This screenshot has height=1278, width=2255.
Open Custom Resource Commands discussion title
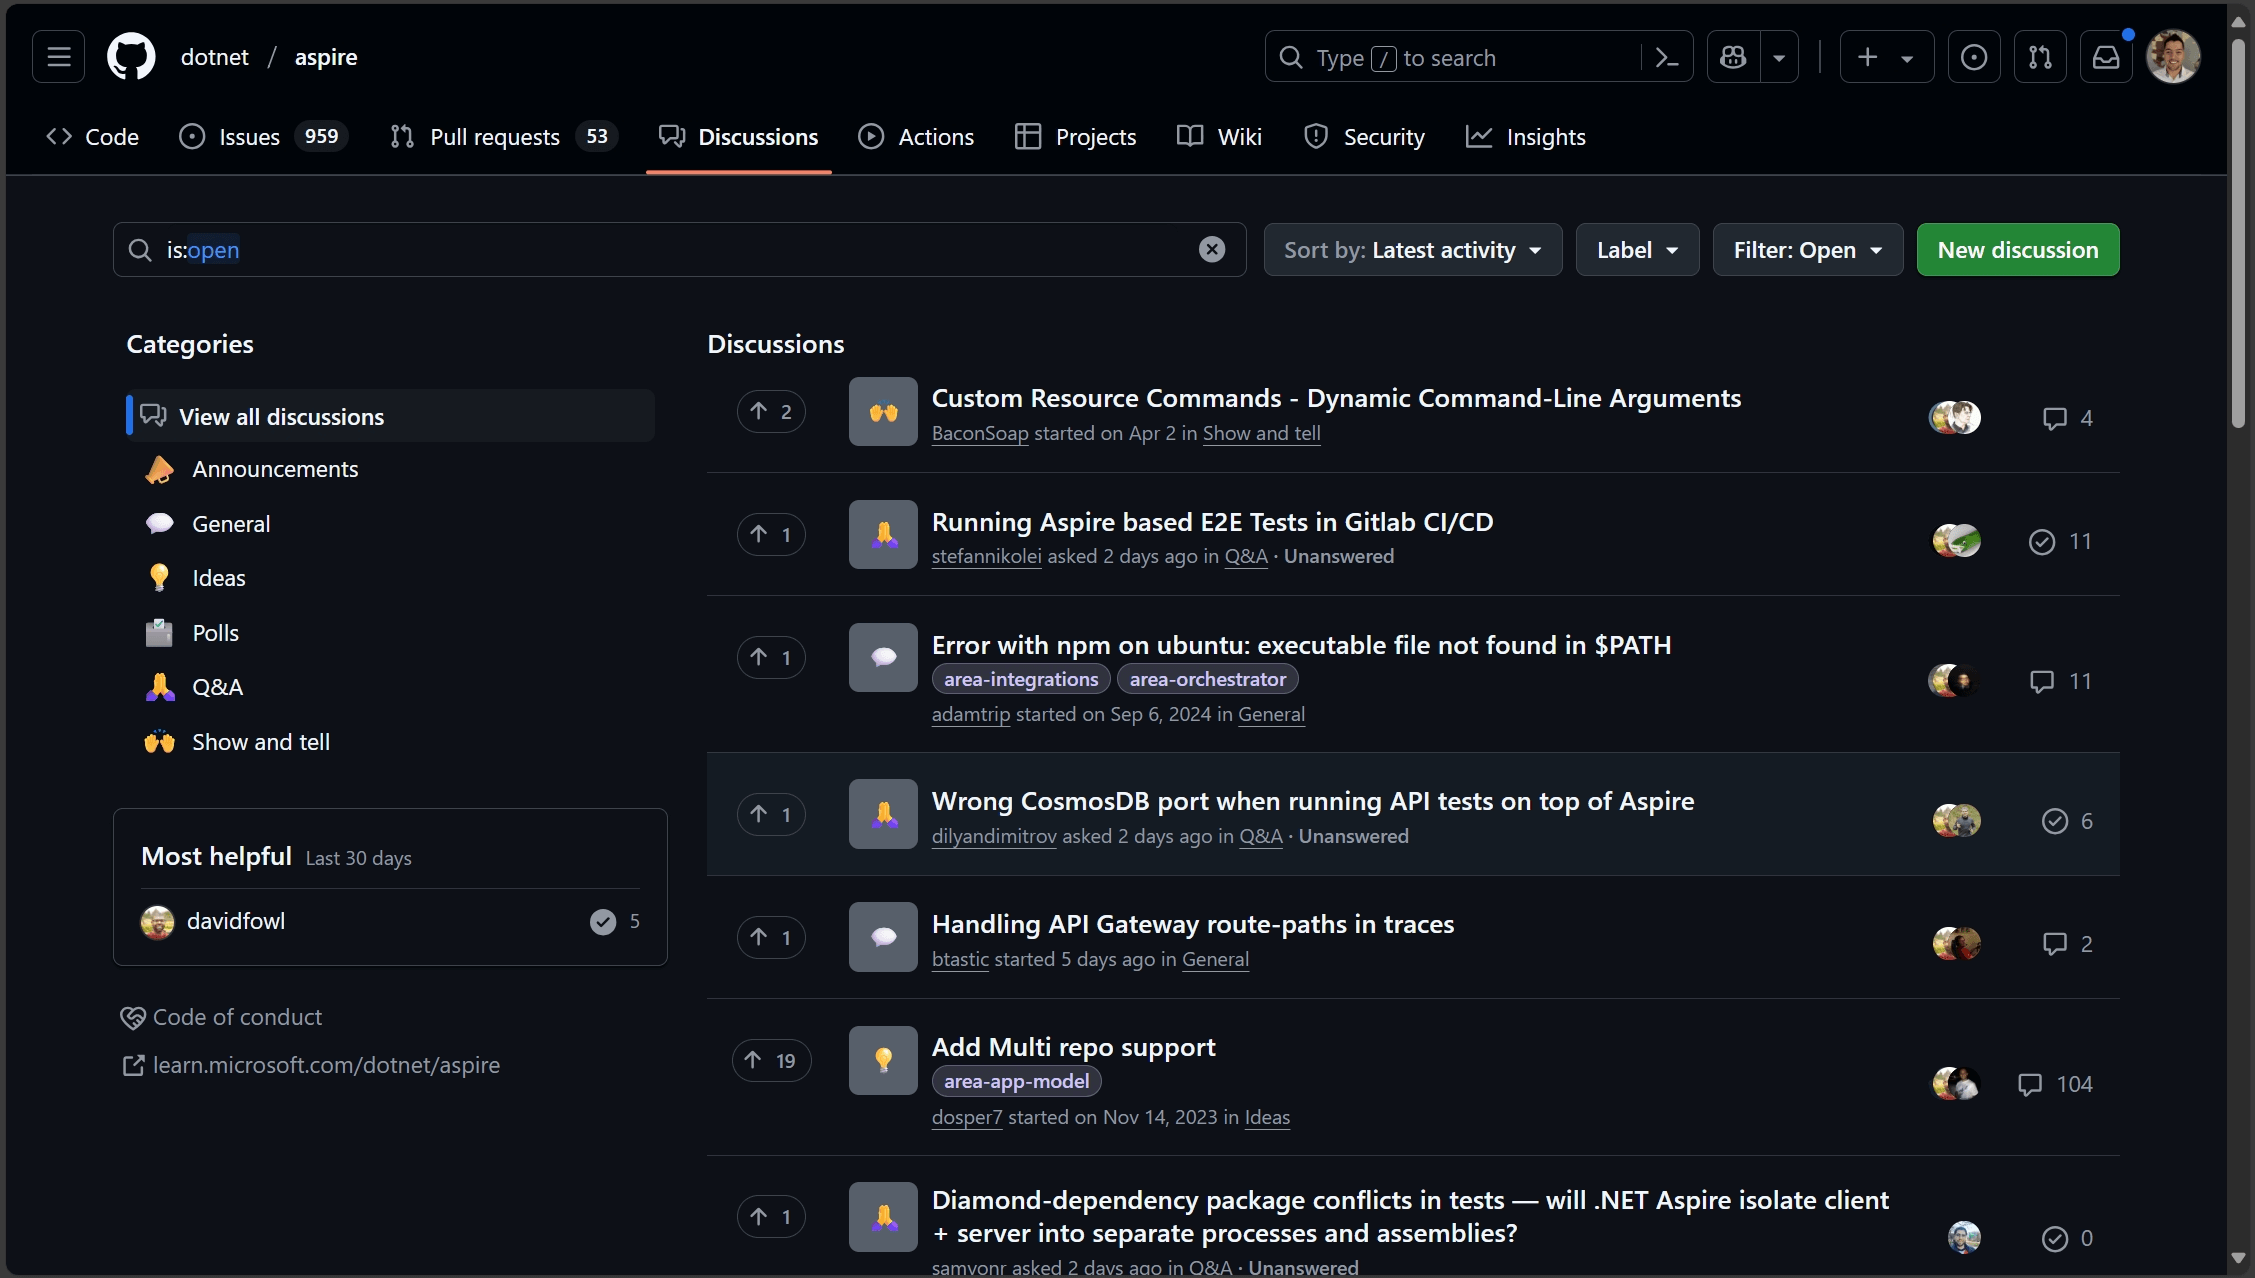(x=1336, y=398)
